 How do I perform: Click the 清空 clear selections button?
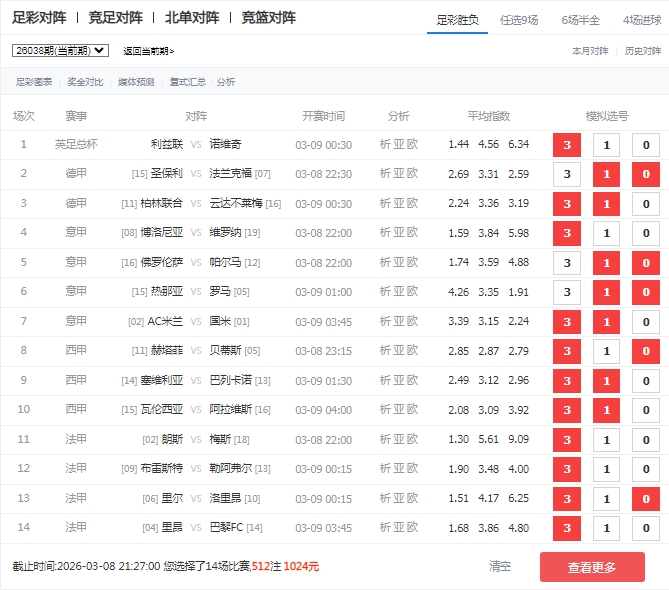[500, 567]
